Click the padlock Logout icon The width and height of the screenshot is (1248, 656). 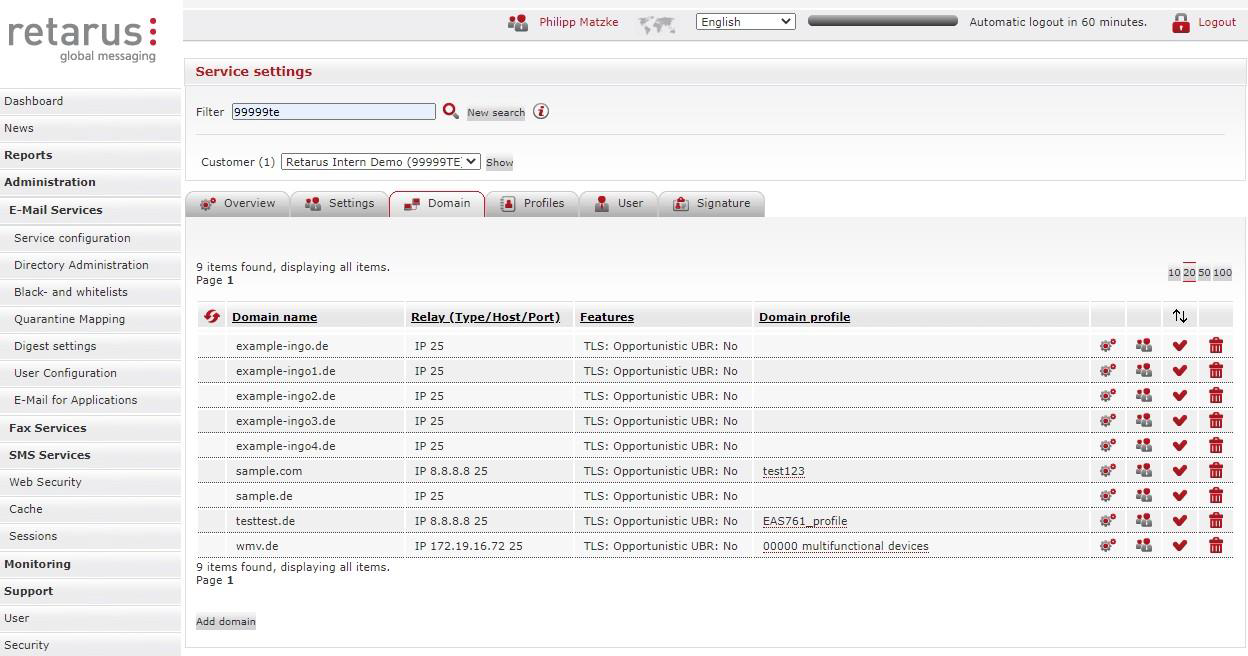1180,23
